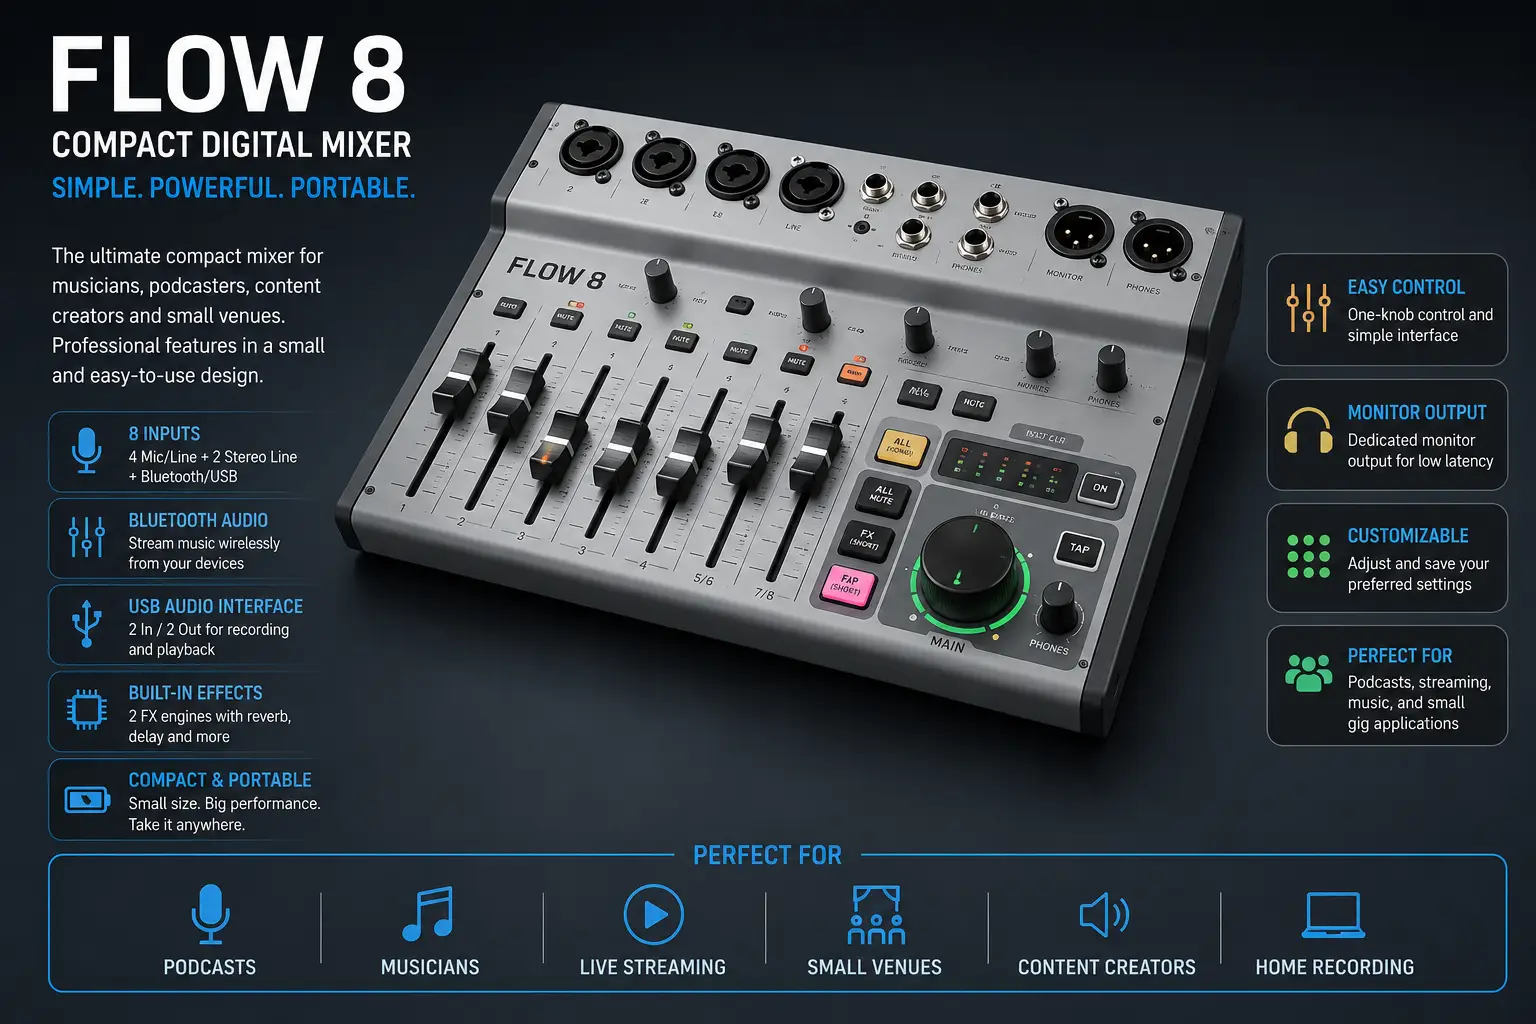Click the battery icon beside COMPACT & PORTABLE
The height and width of the screenshot is (1024, 1536).
pos(87,799)
